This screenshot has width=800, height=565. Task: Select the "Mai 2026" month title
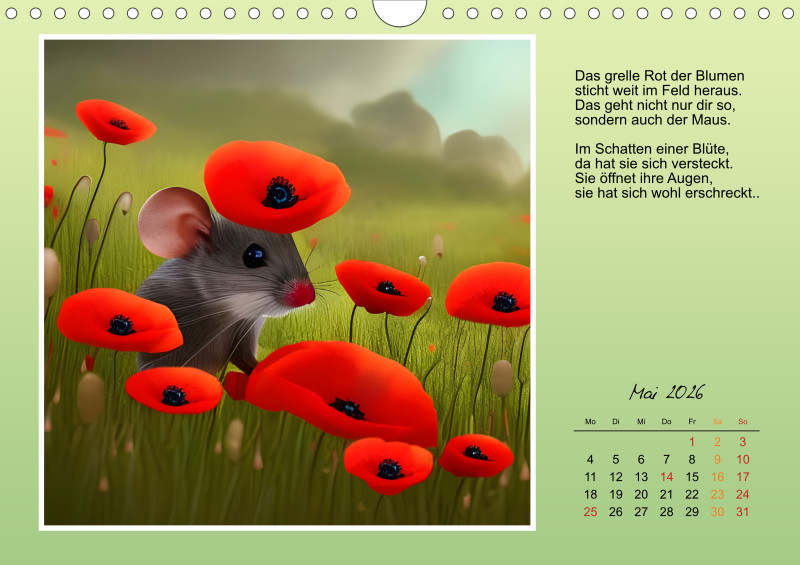(666, 392)
